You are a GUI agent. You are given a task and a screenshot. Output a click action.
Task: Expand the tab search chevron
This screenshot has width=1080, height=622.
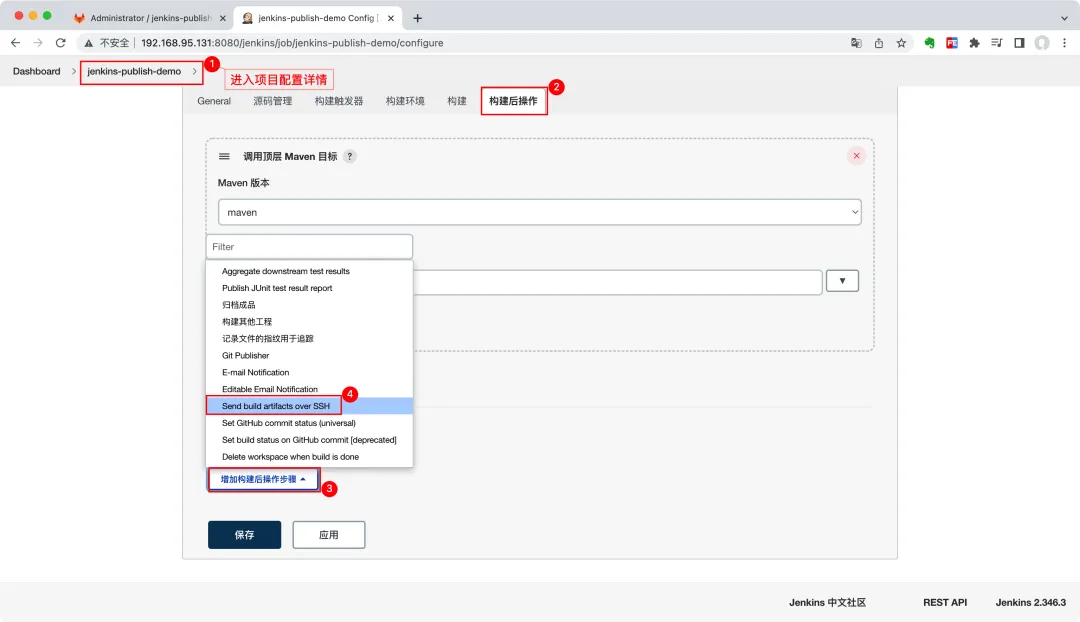tap(1064, 18)
